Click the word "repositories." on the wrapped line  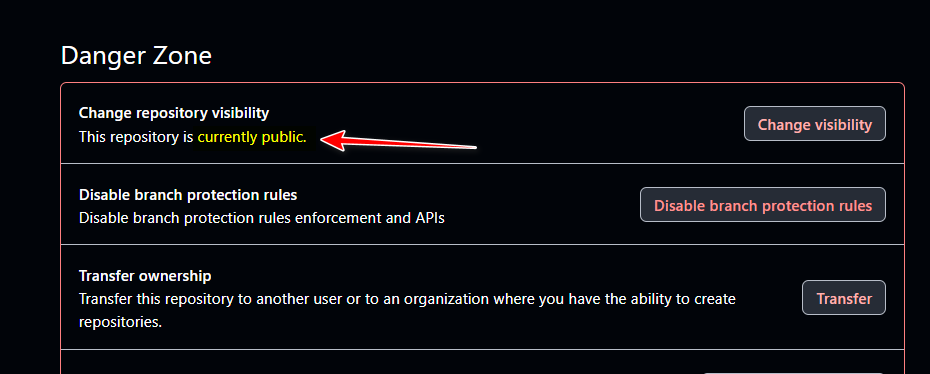[120, 323]
